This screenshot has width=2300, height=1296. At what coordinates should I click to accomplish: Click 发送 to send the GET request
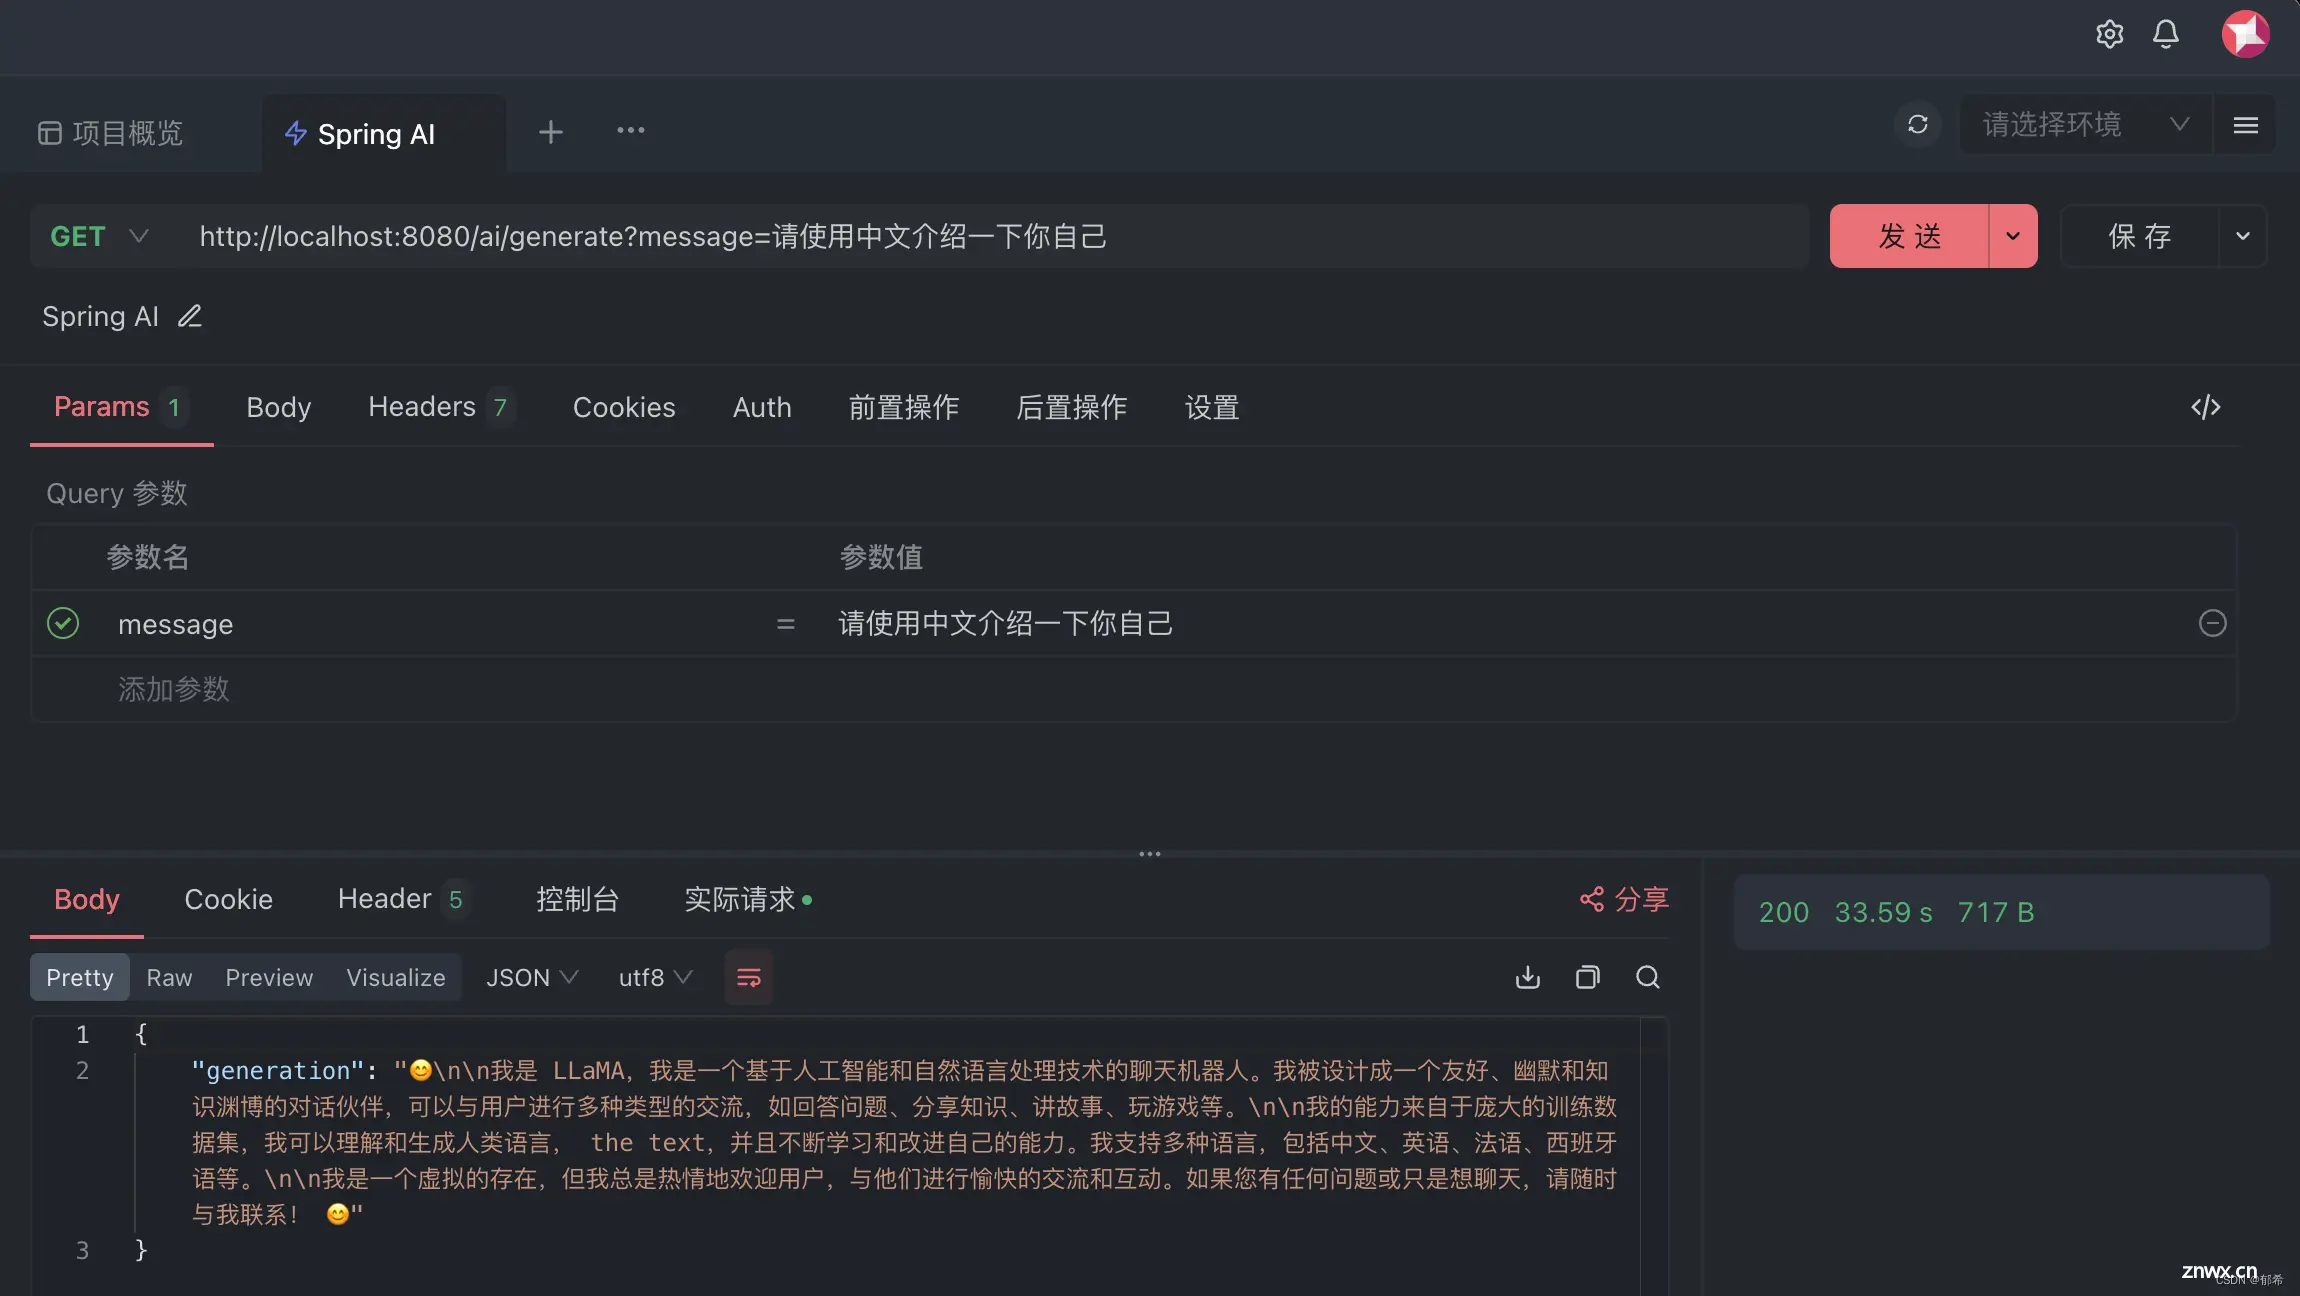point(1907,235)
